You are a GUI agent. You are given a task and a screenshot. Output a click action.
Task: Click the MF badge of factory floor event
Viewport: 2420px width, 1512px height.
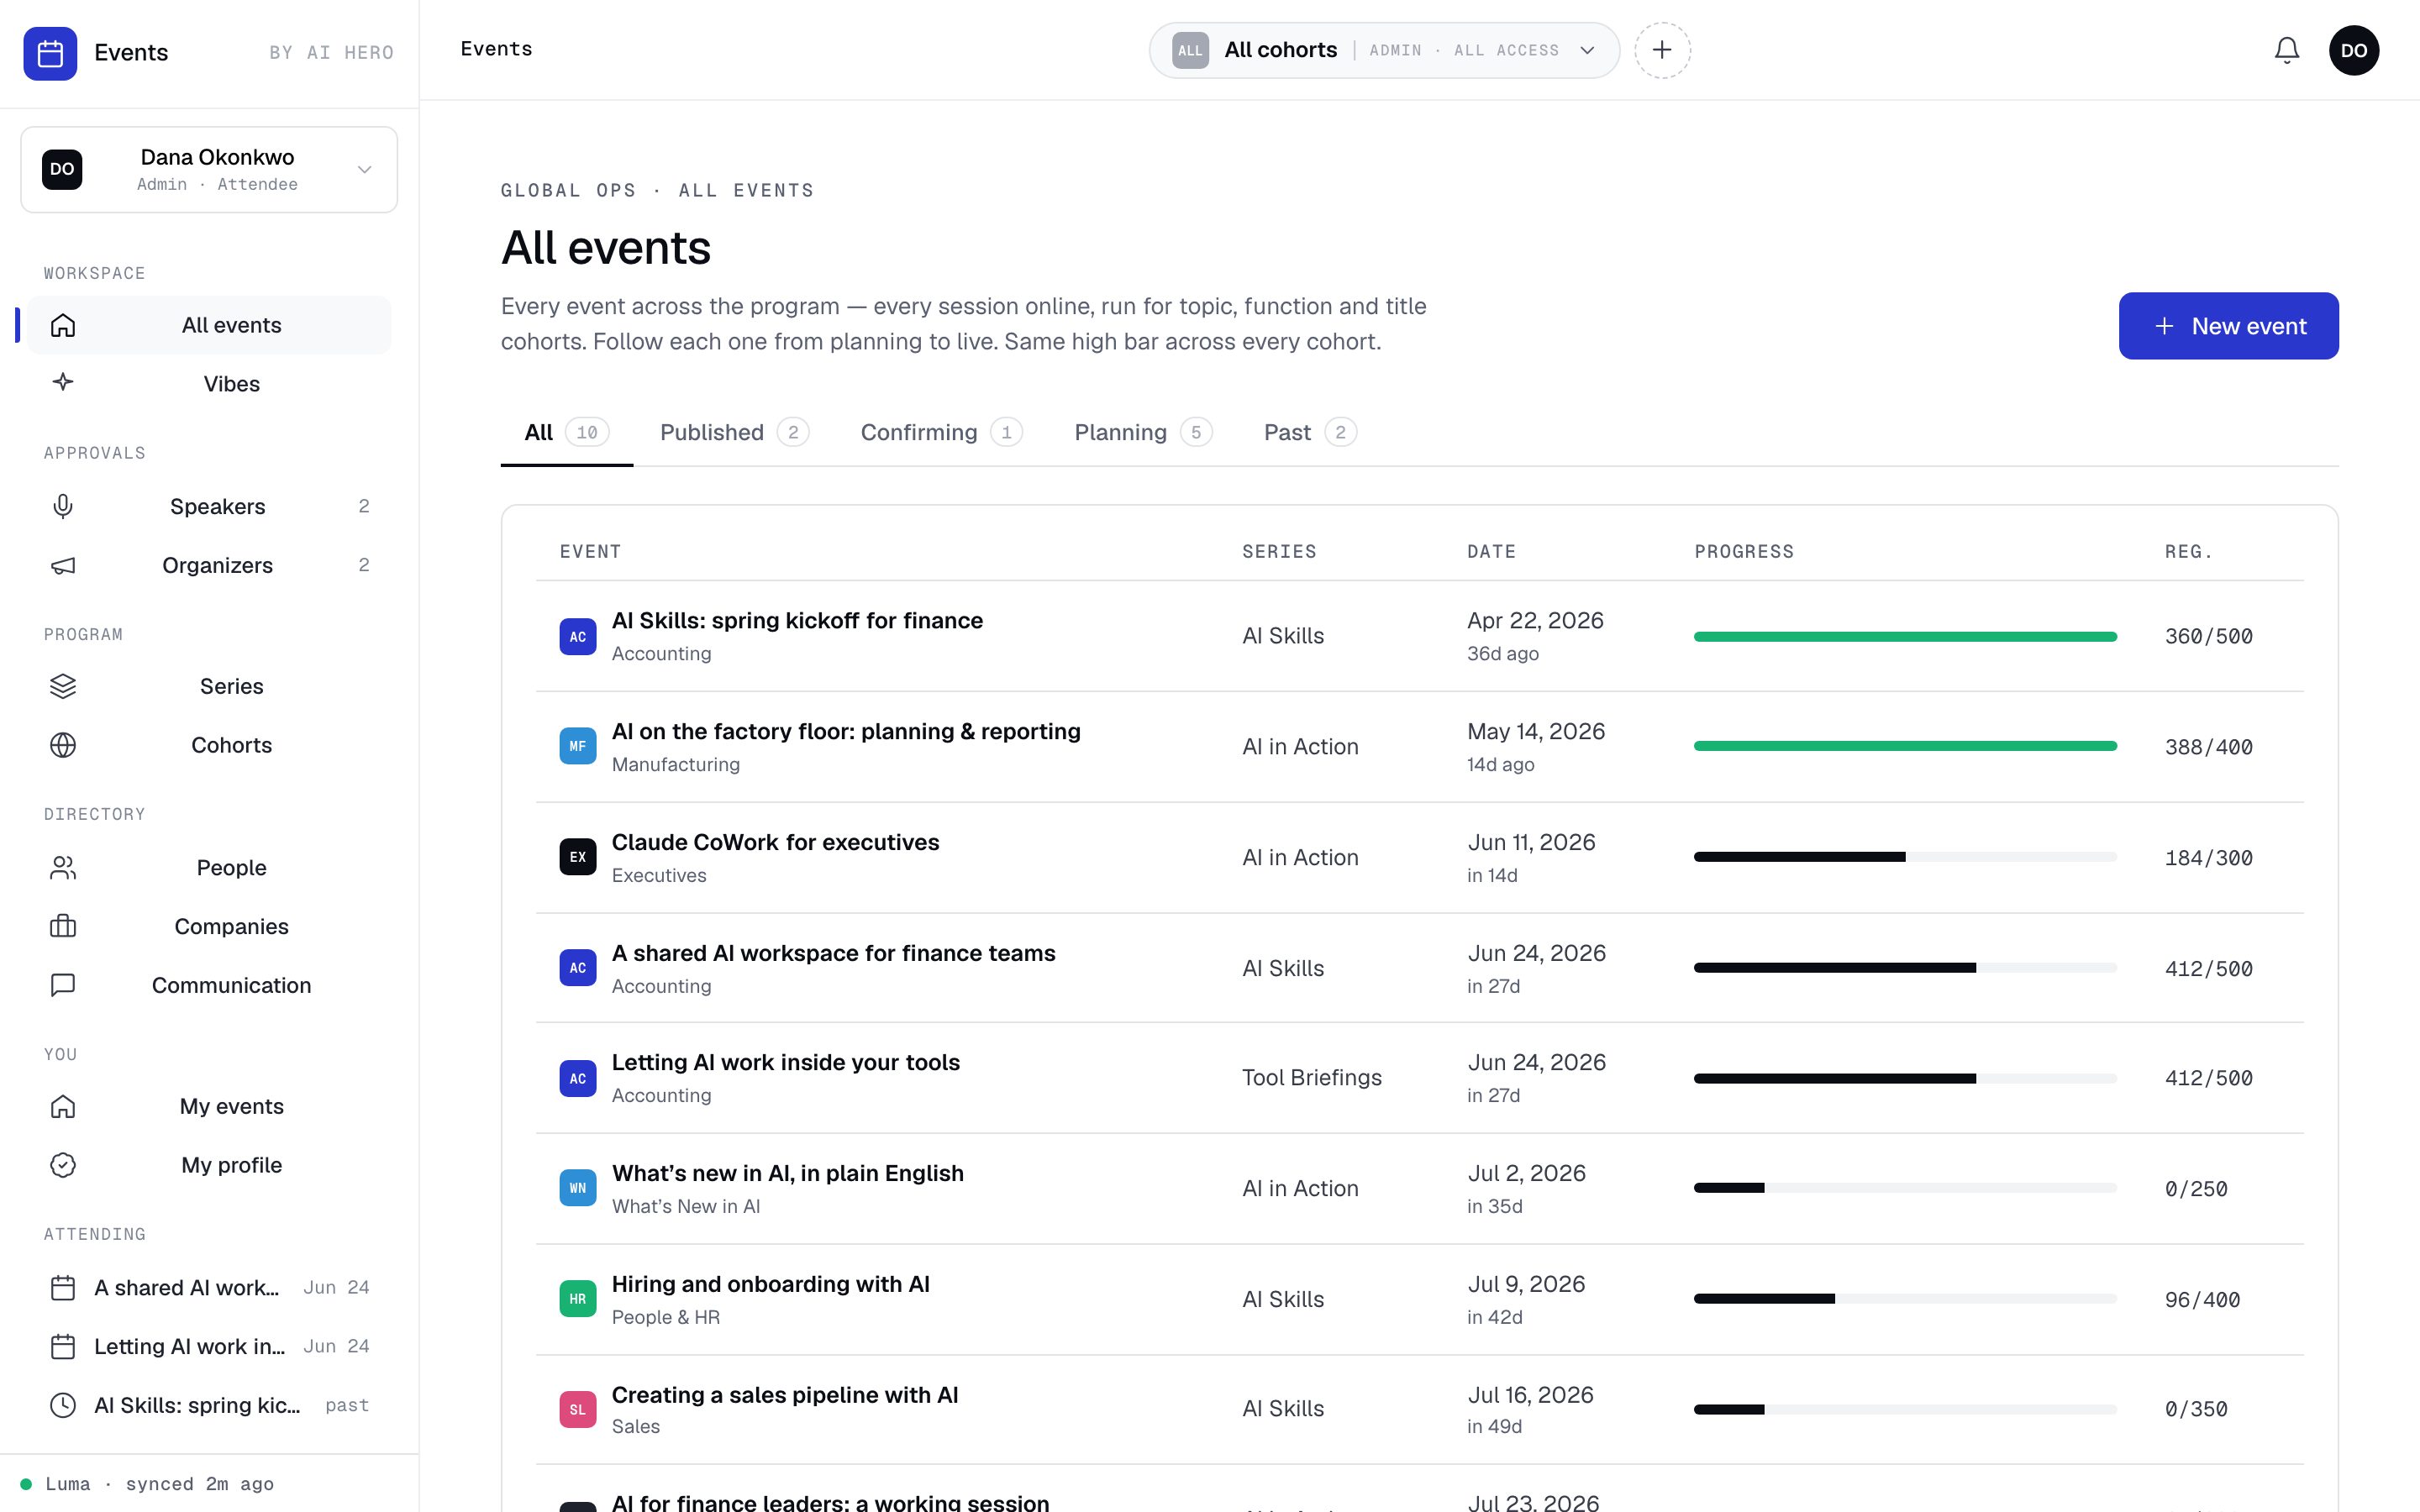(x=578, y=746)
